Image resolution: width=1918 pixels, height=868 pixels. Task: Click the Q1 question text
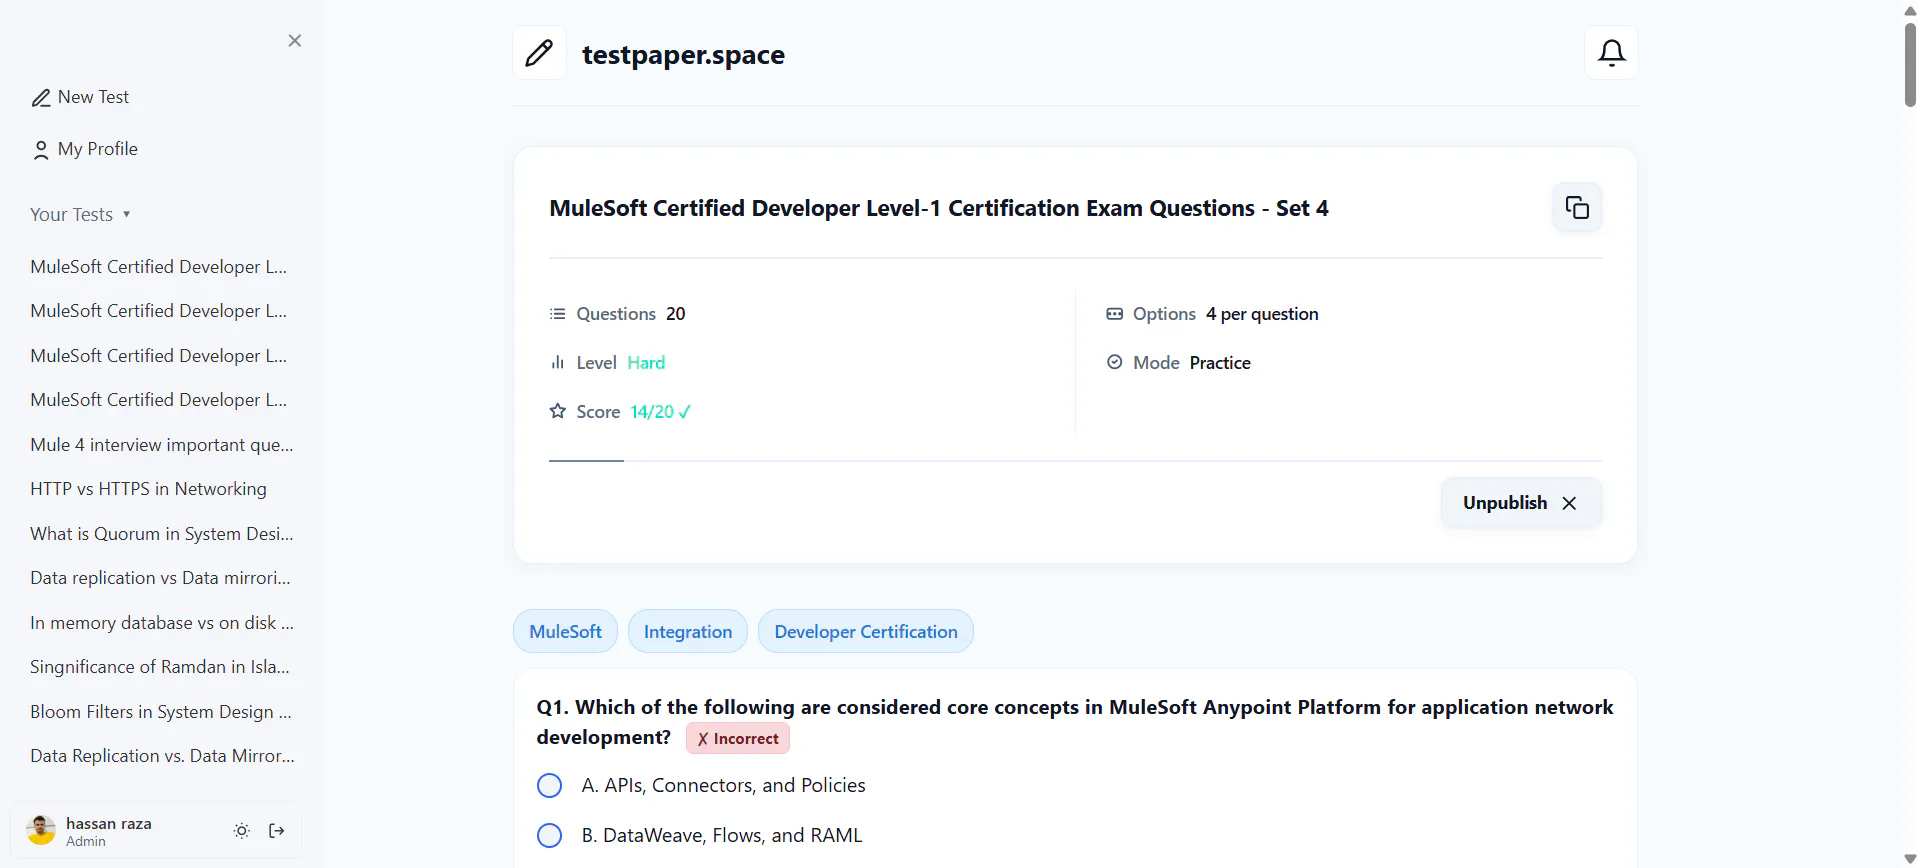(x=1075, y=722)
